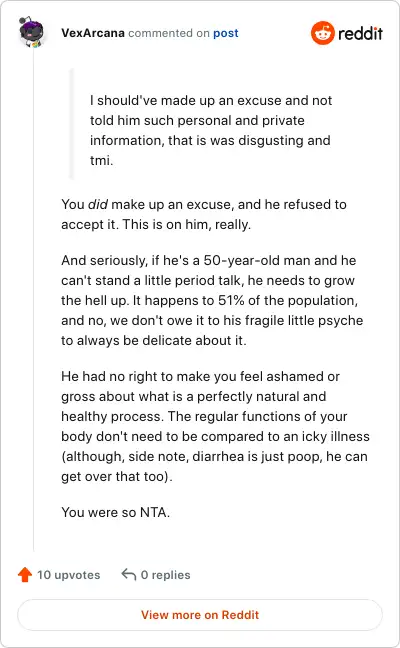Click the reply arrow icon

[x=129, y=574]
